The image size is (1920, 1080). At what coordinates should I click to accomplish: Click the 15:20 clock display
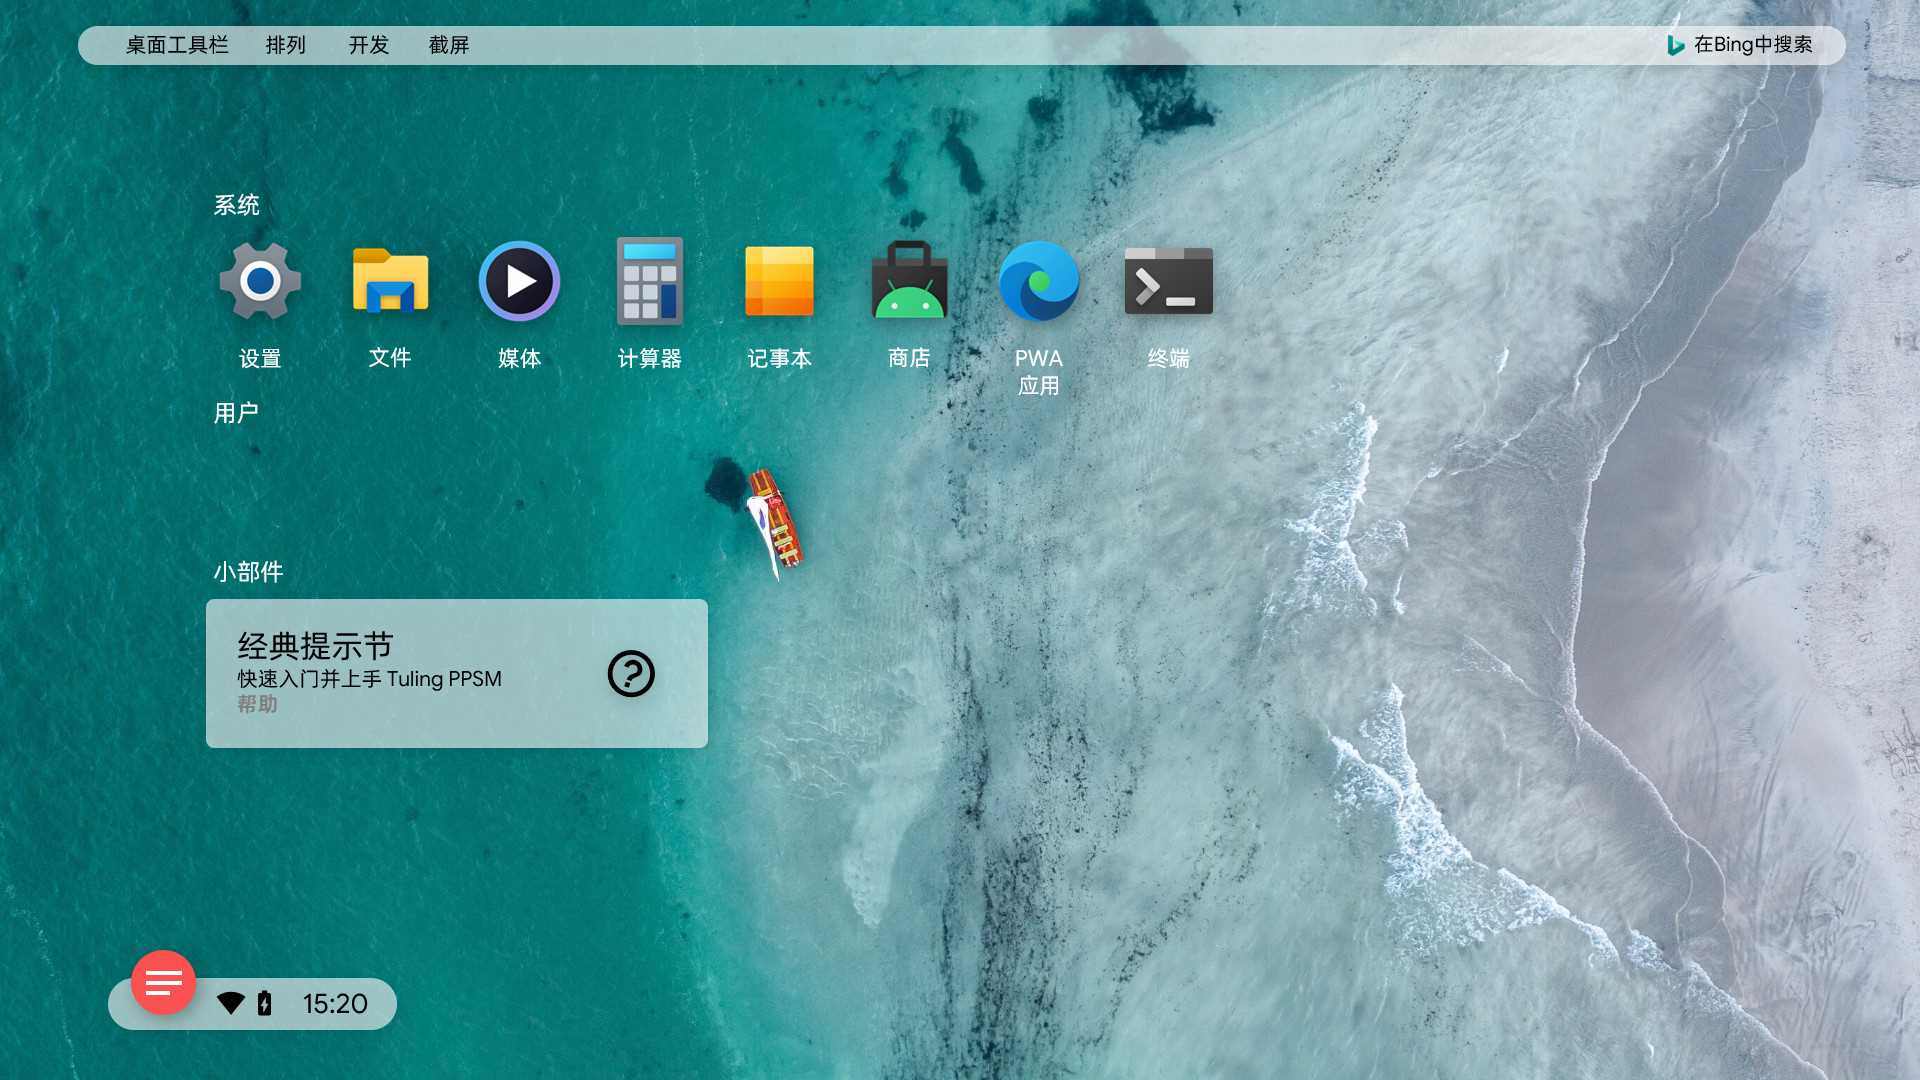point(335,1004)
